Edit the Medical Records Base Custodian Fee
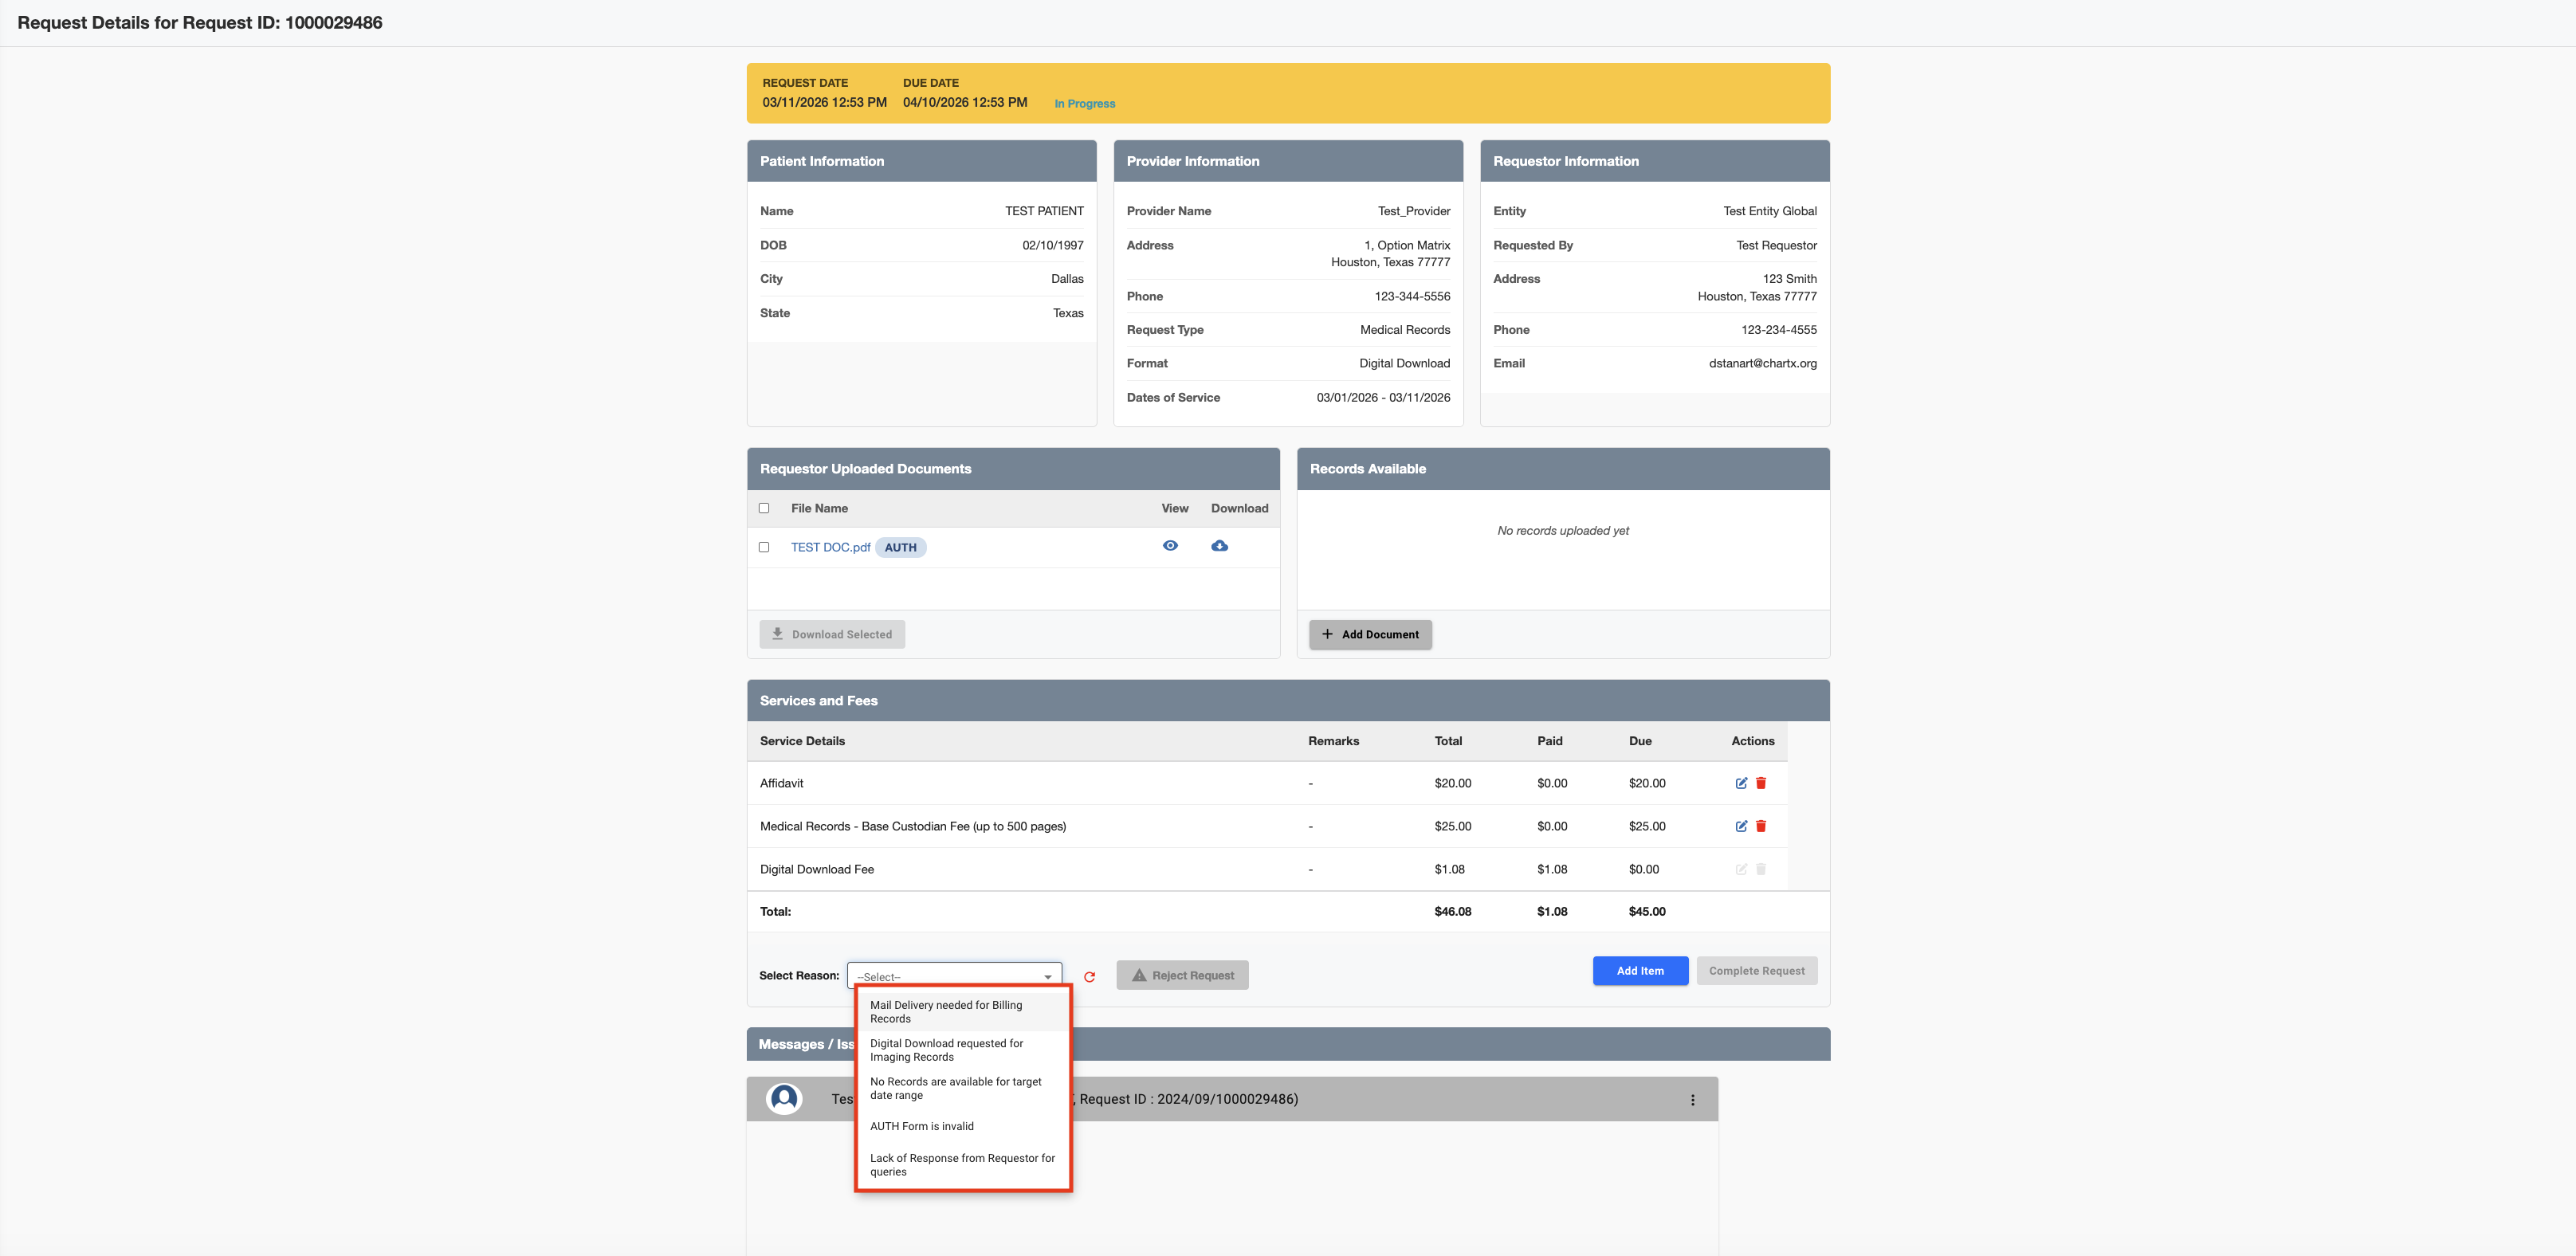2576x1256 pixels. 1741,826
